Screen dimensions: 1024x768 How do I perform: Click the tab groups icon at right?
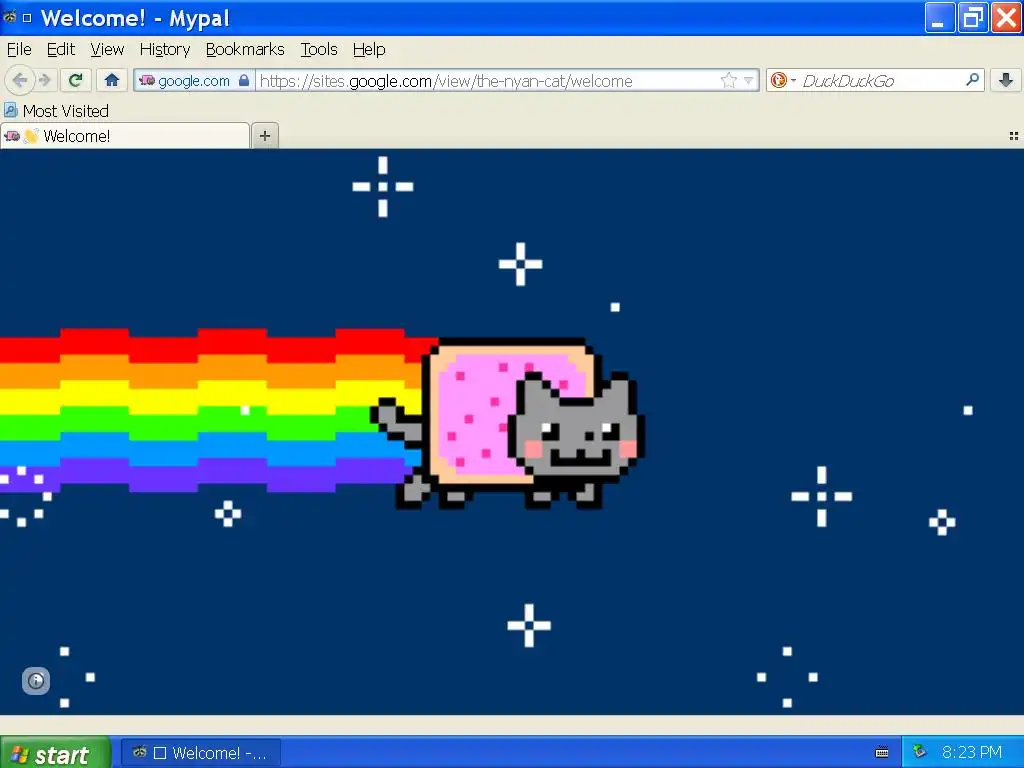1014,136
